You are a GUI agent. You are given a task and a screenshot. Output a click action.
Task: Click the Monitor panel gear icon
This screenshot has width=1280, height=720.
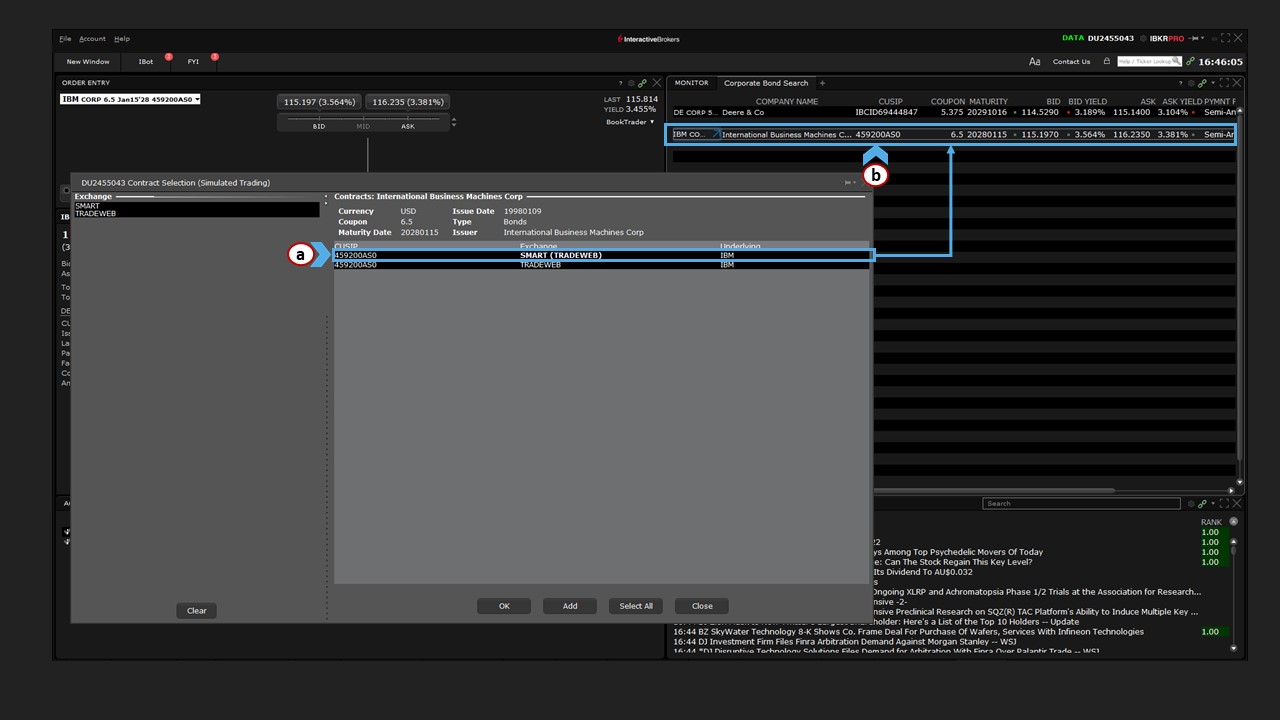click(1191, 83)
